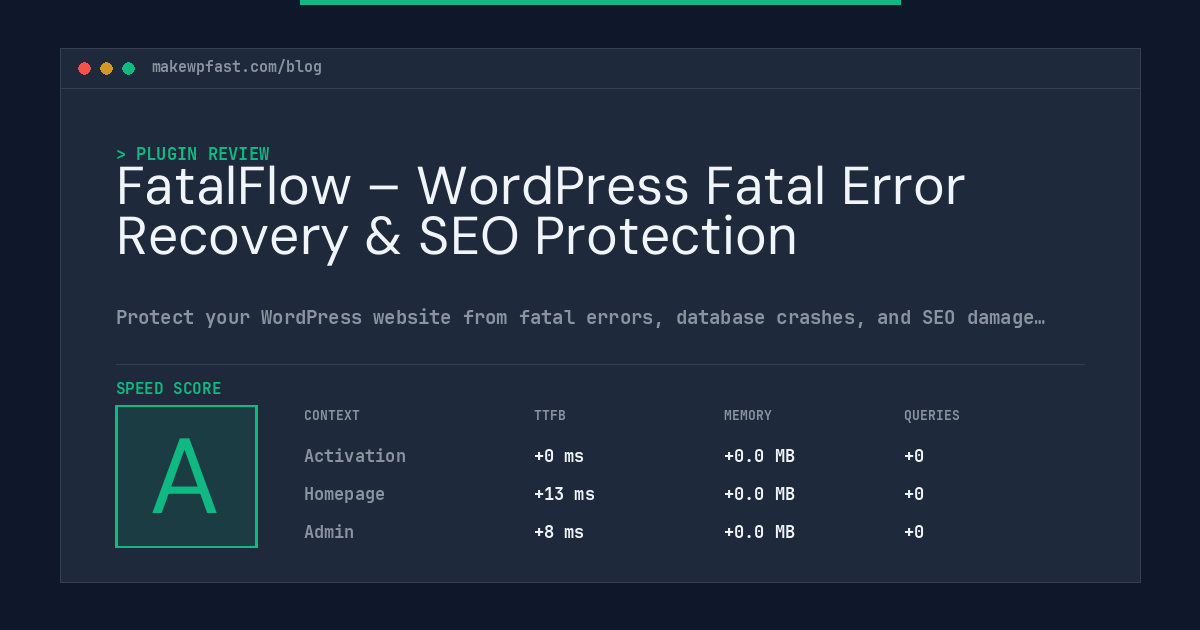Select the Homepage row label
Screen dimensions: 1200x630
click(344, 494)
